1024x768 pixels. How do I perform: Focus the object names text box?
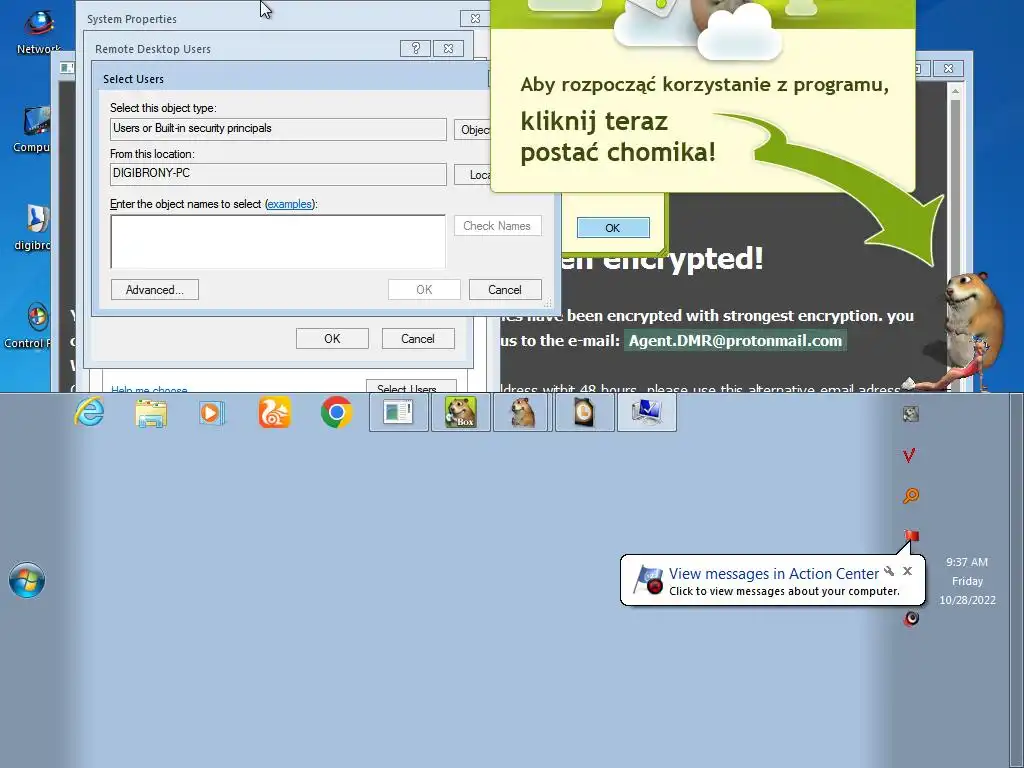(278, 242)
